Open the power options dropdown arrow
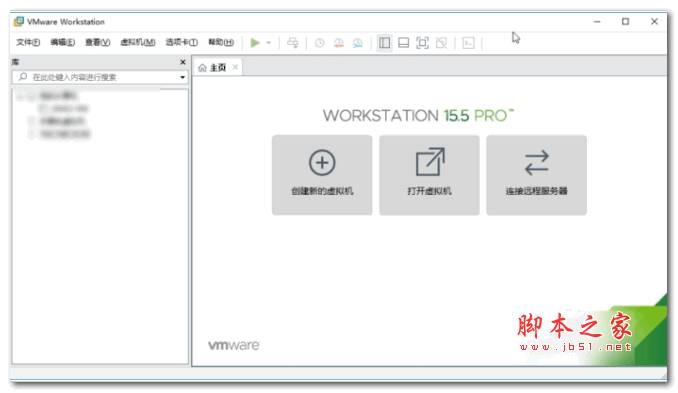The width and height of the screenshot is (678, 393). pos(269,43)
